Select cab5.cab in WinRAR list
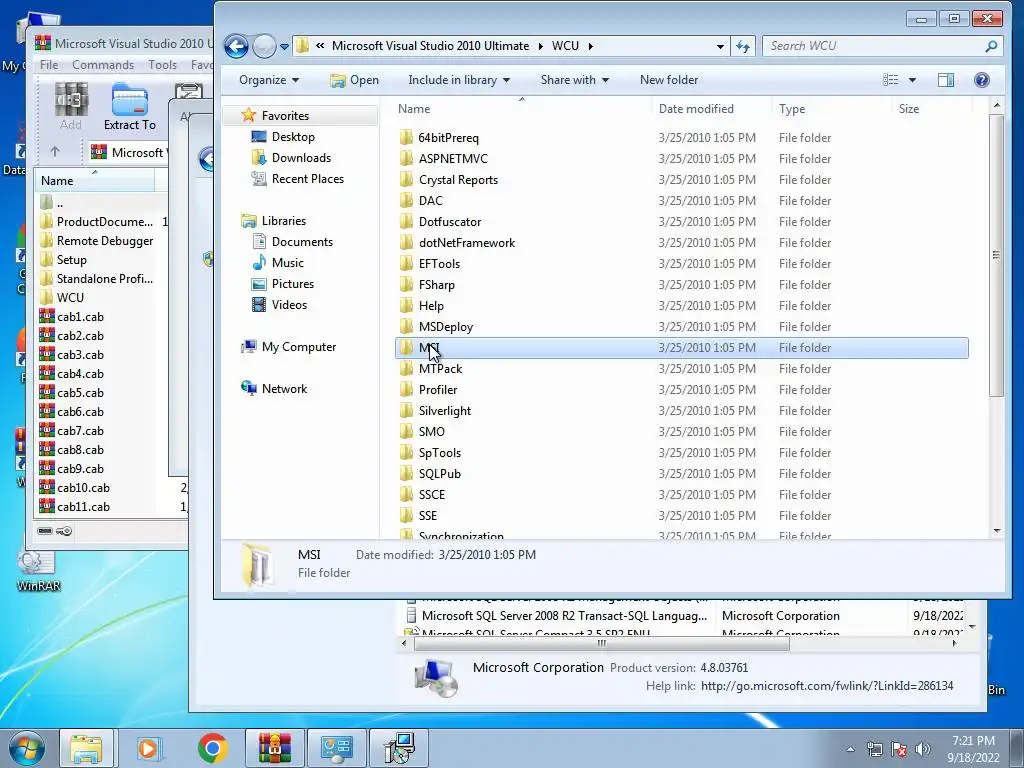Image resolution: width=1024 pixels, height=768 pixels. (80, 392)
